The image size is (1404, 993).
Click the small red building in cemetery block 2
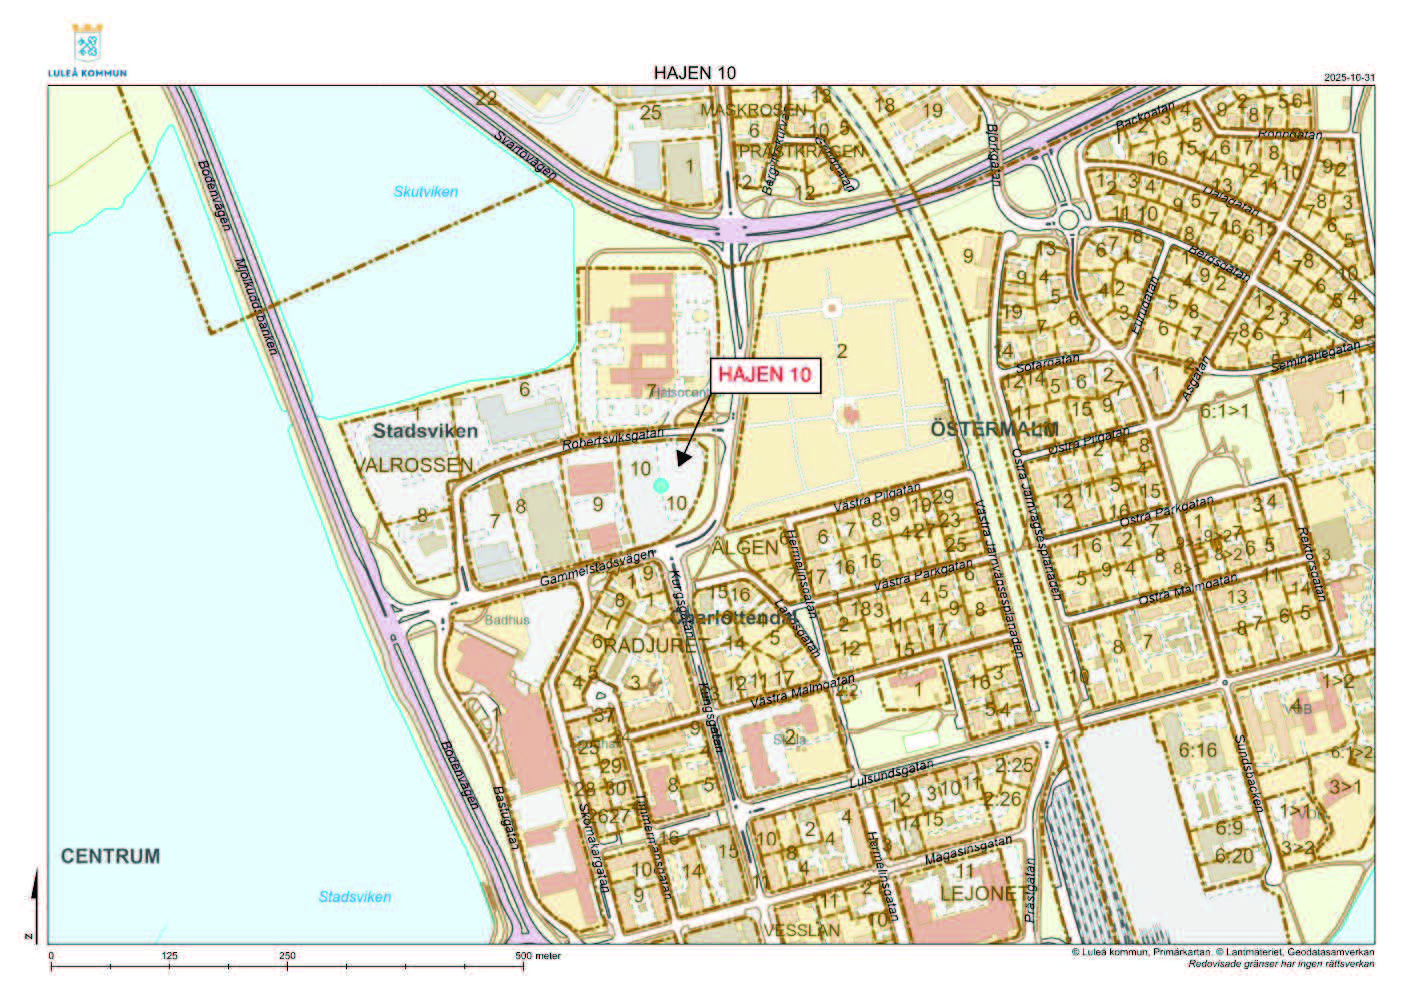tap(849, 413)
